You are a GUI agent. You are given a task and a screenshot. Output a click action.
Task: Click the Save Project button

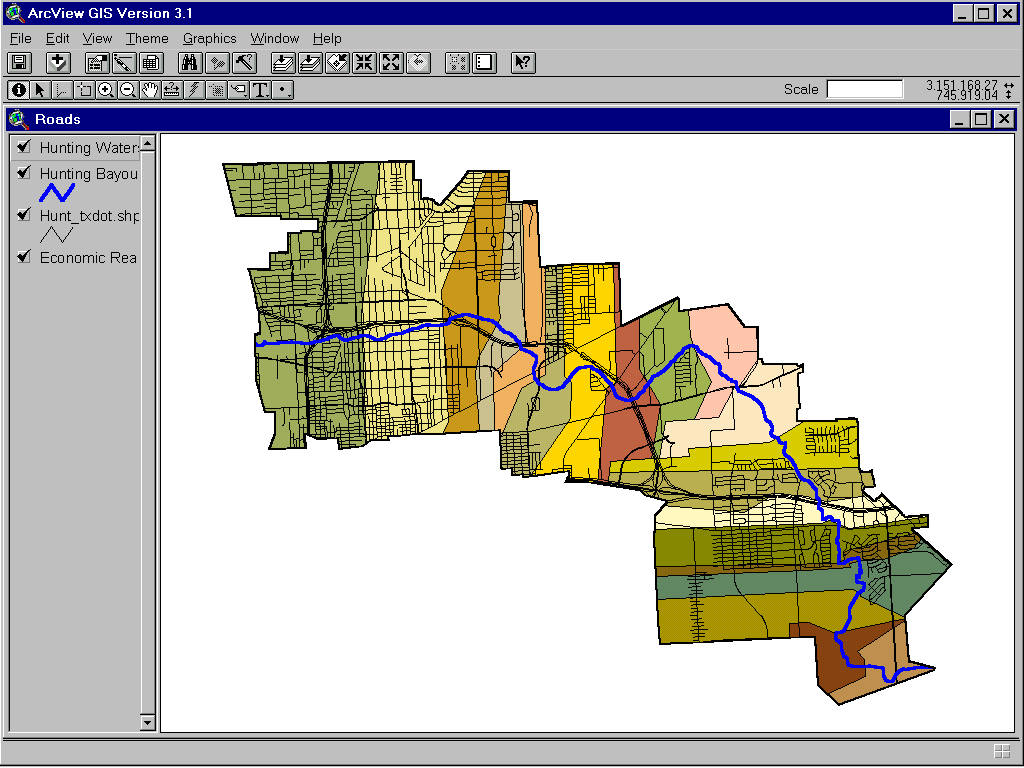18,62
